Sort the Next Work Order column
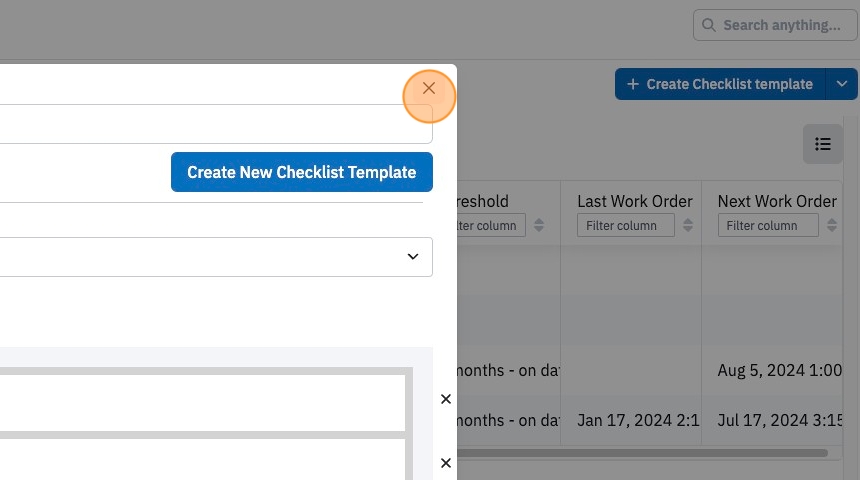 coord(832,225)
